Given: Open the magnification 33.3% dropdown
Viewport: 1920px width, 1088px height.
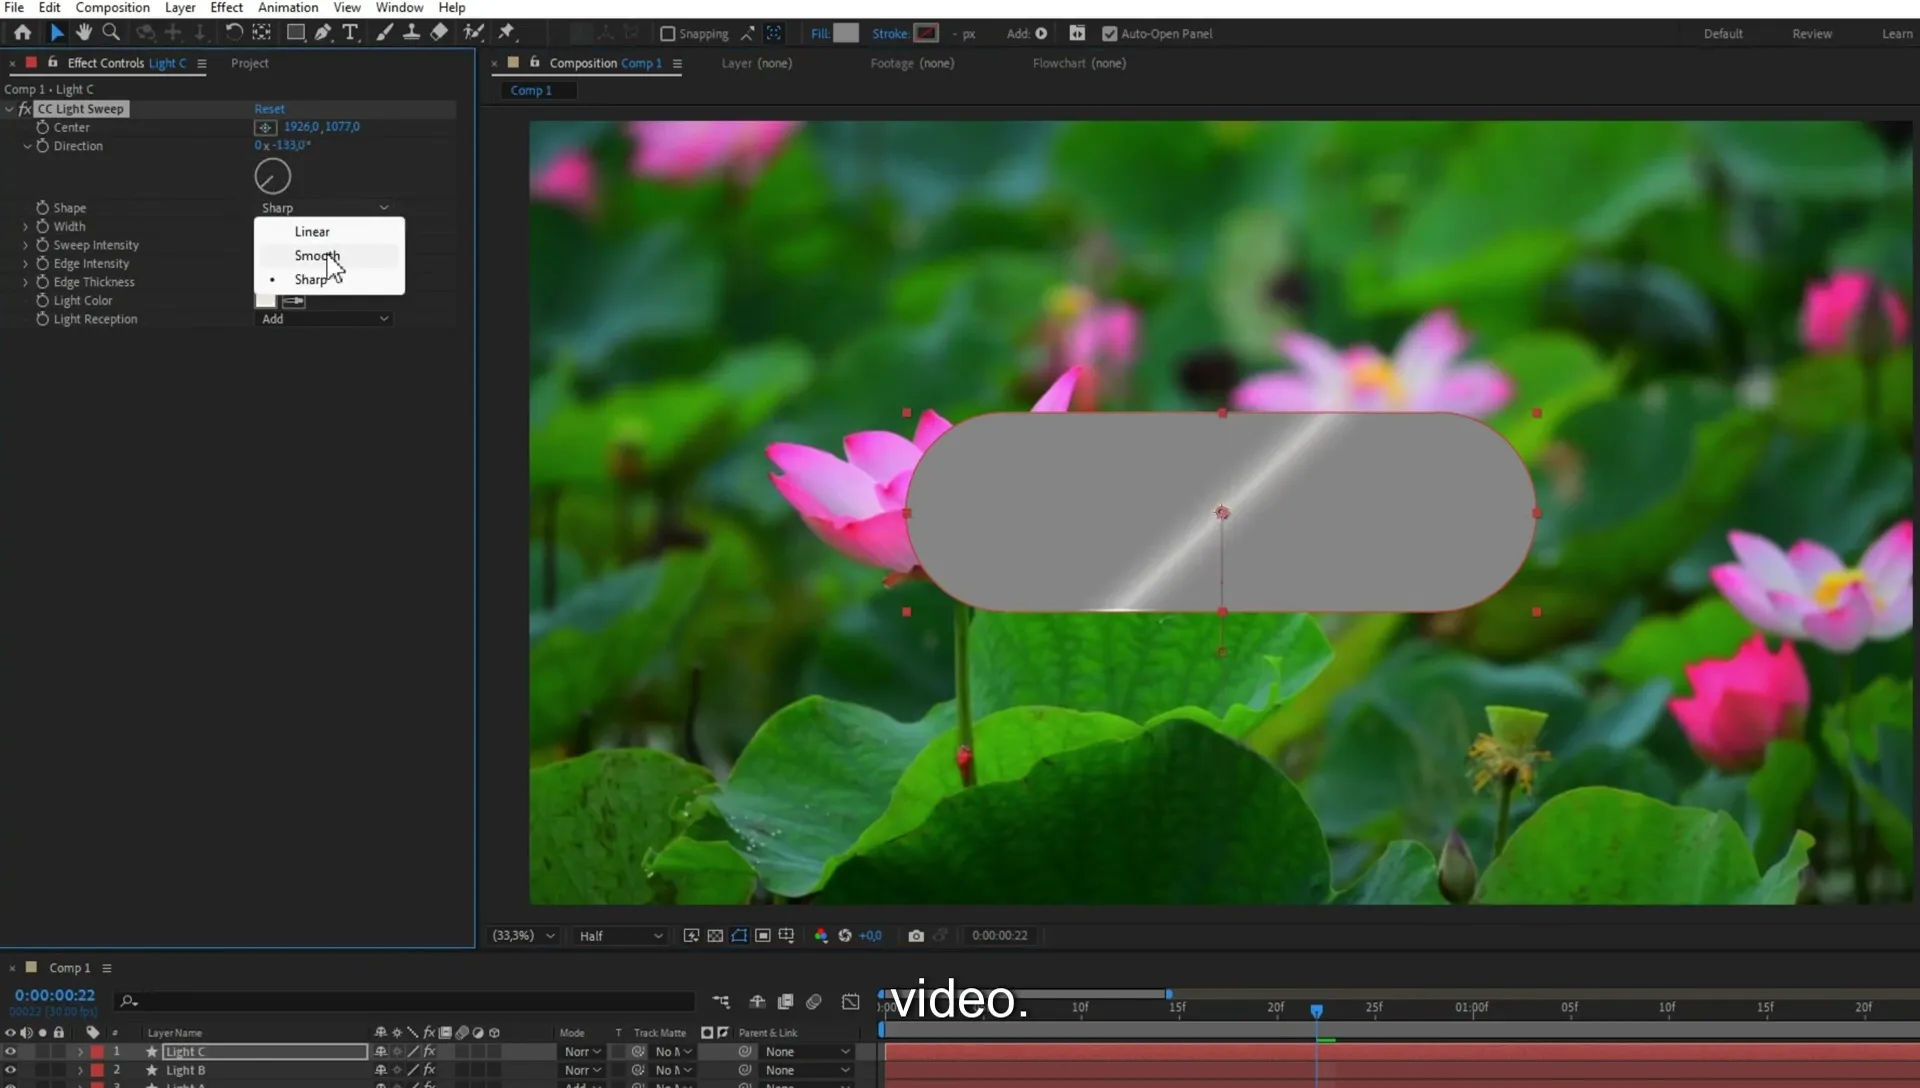Looking at the screenshot, I should click(523, 936).
